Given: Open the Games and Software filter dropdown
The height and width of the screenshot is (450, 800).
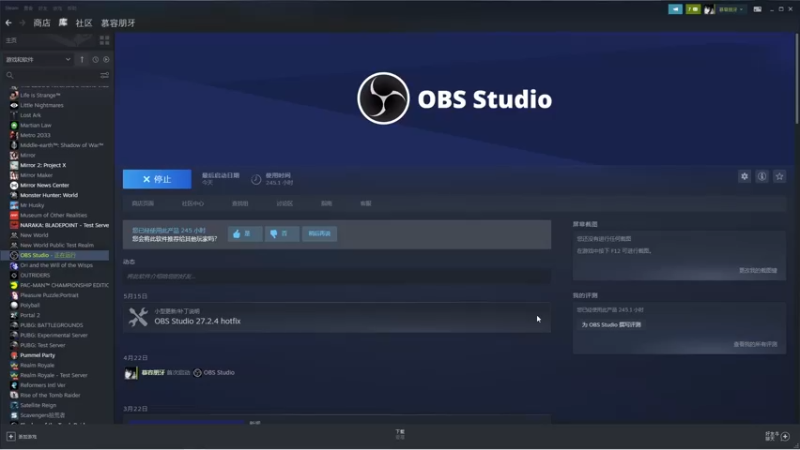Looking at the screenshot, I should pyautogui.click(x=38, y=60).
